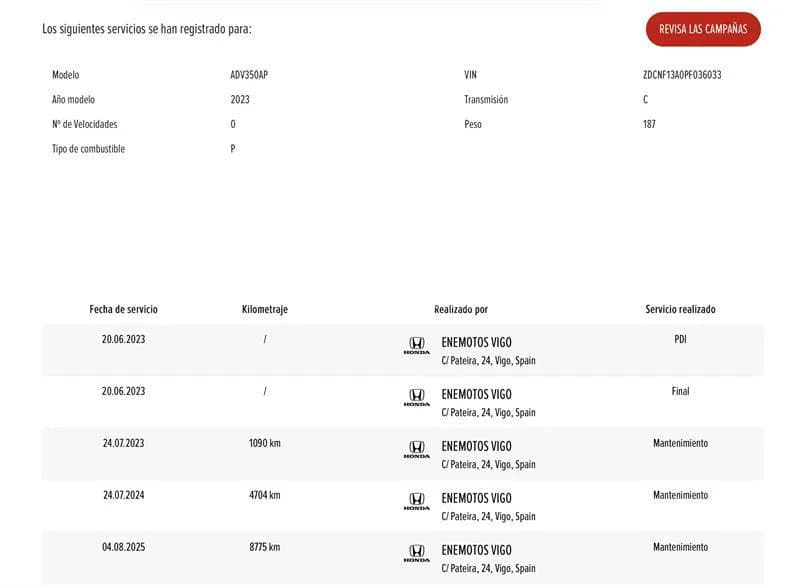Click the Honda logo in the Final service row
800x586 pixels.
416,398
